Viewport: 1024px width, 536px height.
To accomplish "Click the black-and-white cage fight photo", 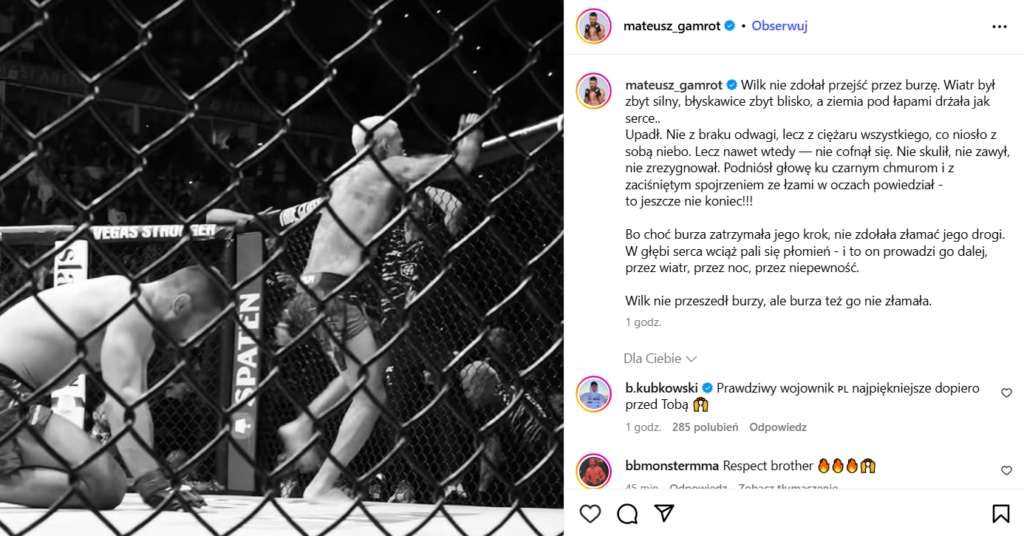I will (281, 268).
